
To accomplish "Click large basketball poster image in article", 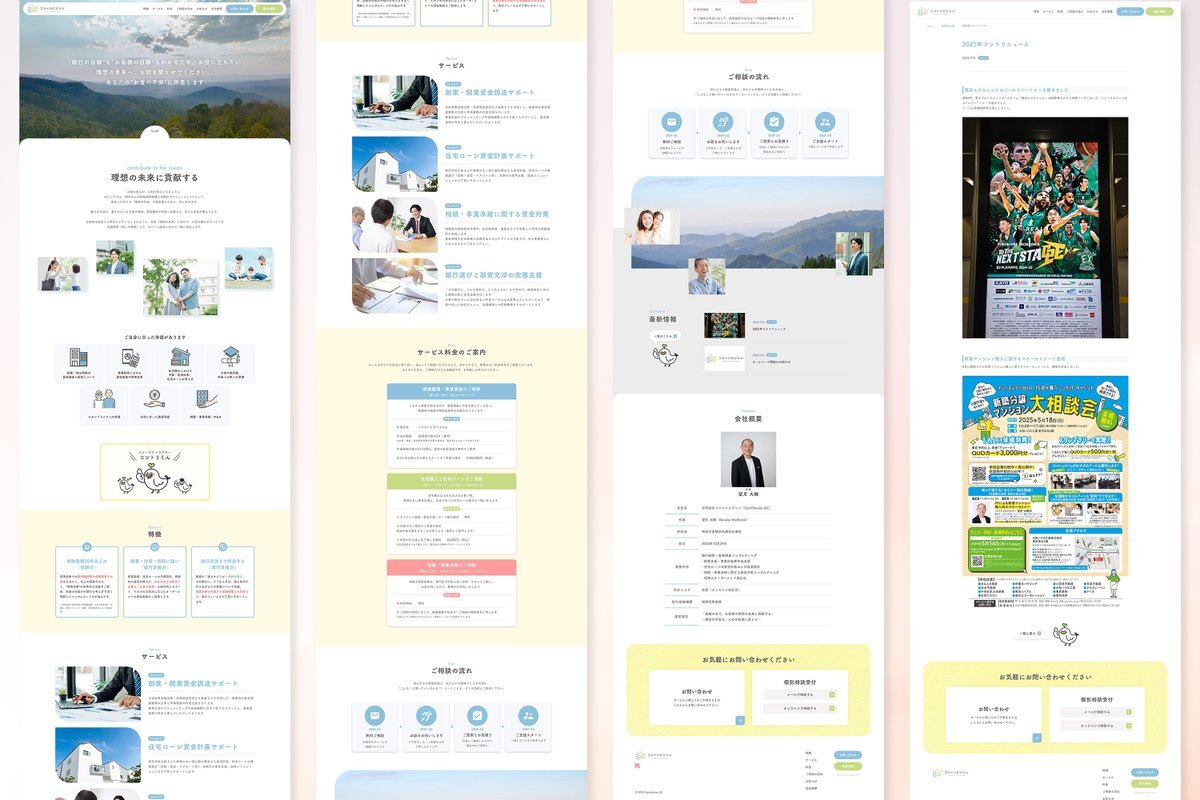I will pos(1045,228).
